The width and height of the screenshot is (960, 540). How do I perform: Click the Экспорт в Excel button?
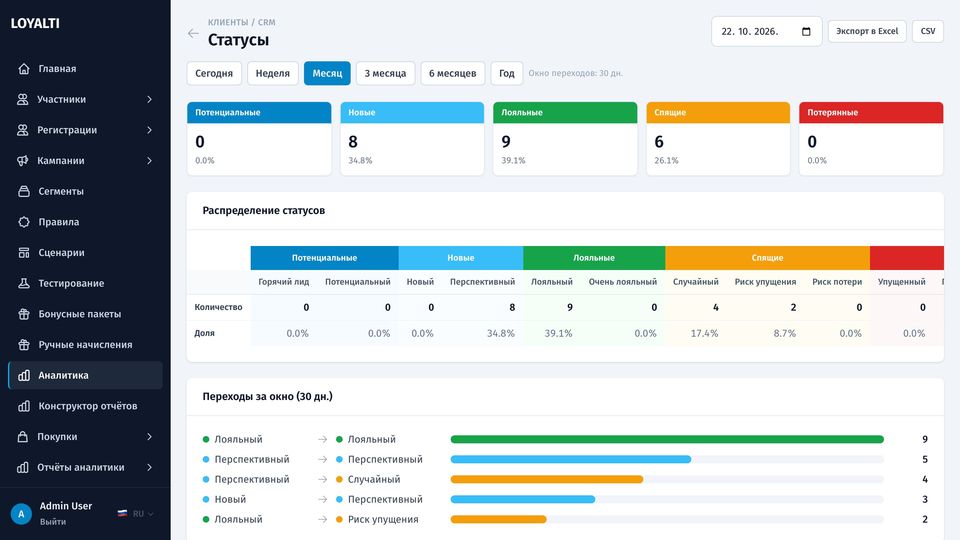tap(867, 31)
